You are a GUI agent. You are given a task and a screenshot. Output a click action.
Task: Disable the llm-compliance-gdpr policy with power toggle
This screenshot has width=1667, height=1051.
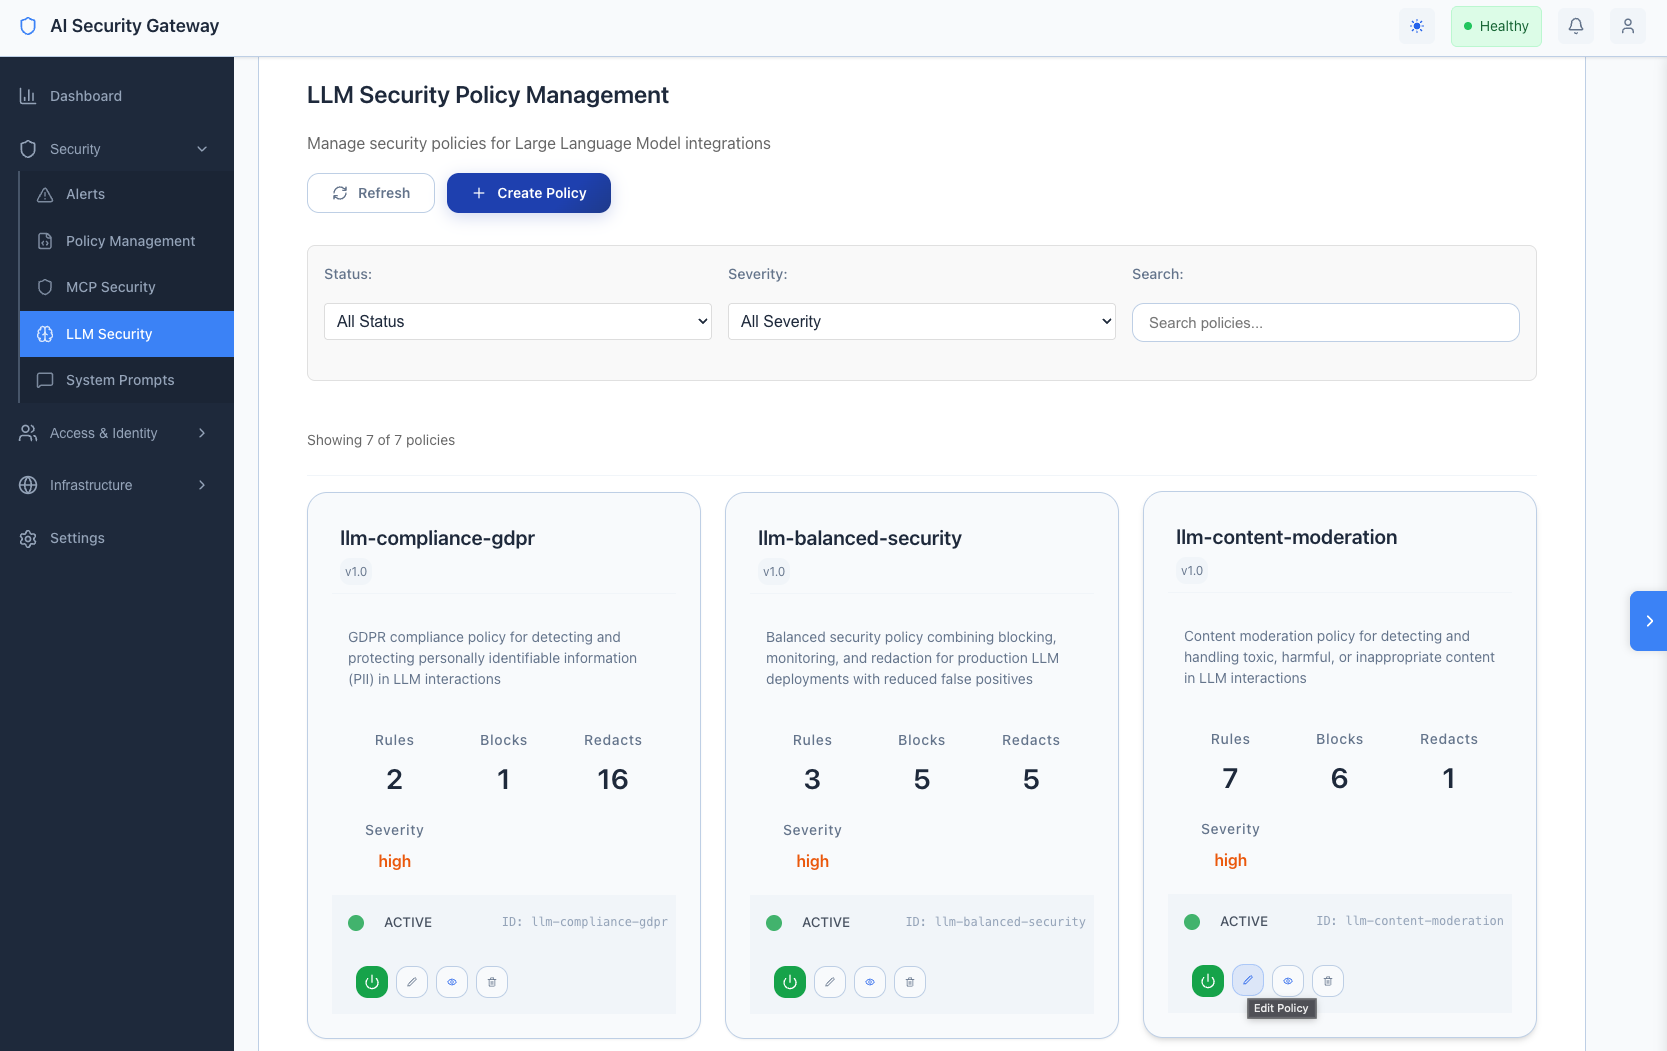(x=371, y=982)
